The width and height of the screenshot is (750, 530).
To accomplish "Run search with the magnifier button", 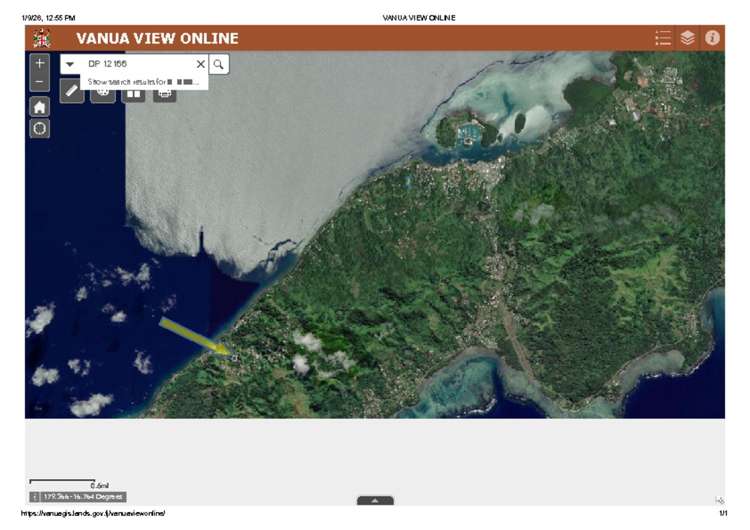I will click(219, 64).
